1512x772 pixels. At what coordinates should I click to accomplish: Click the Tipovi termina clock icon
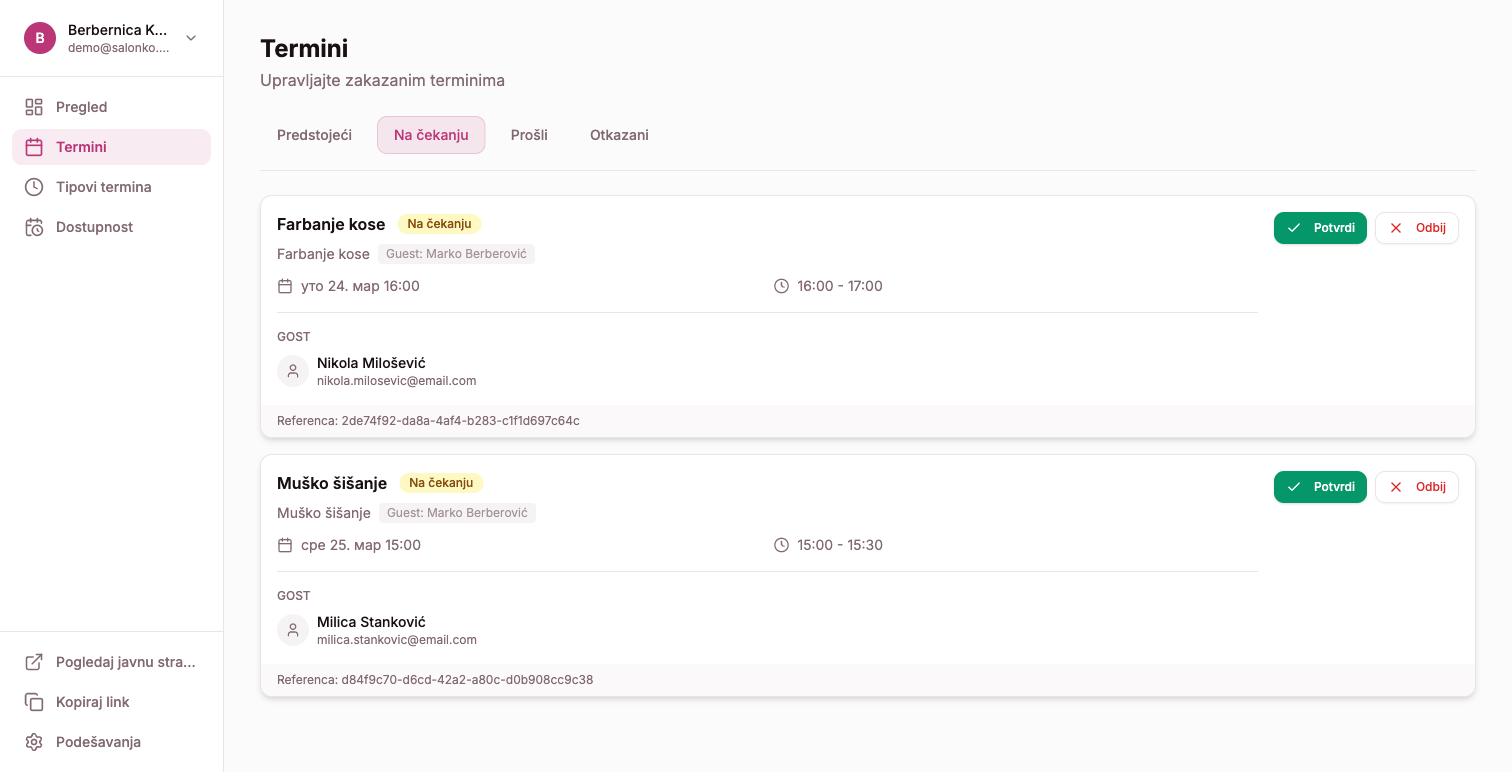click(x=34, y=187)
